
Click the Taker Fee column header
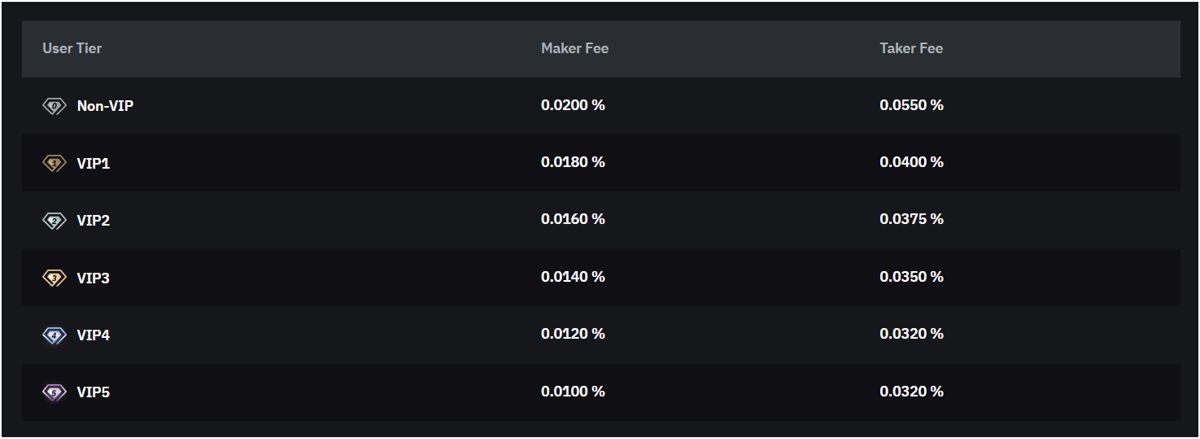click(x=911, y=48)
